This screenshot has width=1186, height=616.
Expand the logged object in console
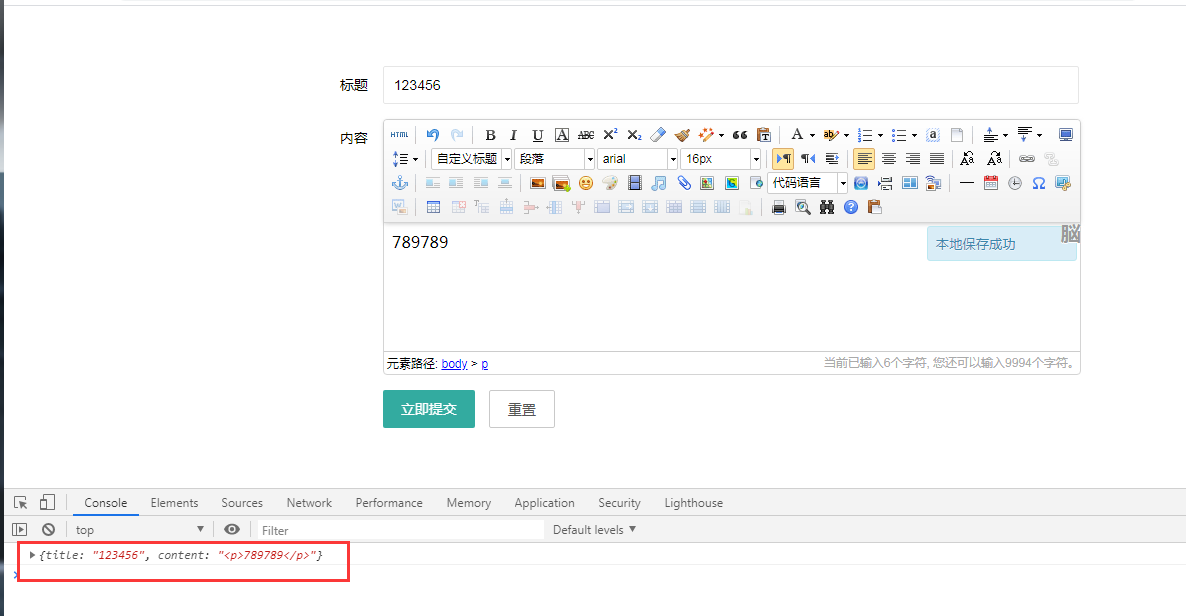(x=33, y=554)
